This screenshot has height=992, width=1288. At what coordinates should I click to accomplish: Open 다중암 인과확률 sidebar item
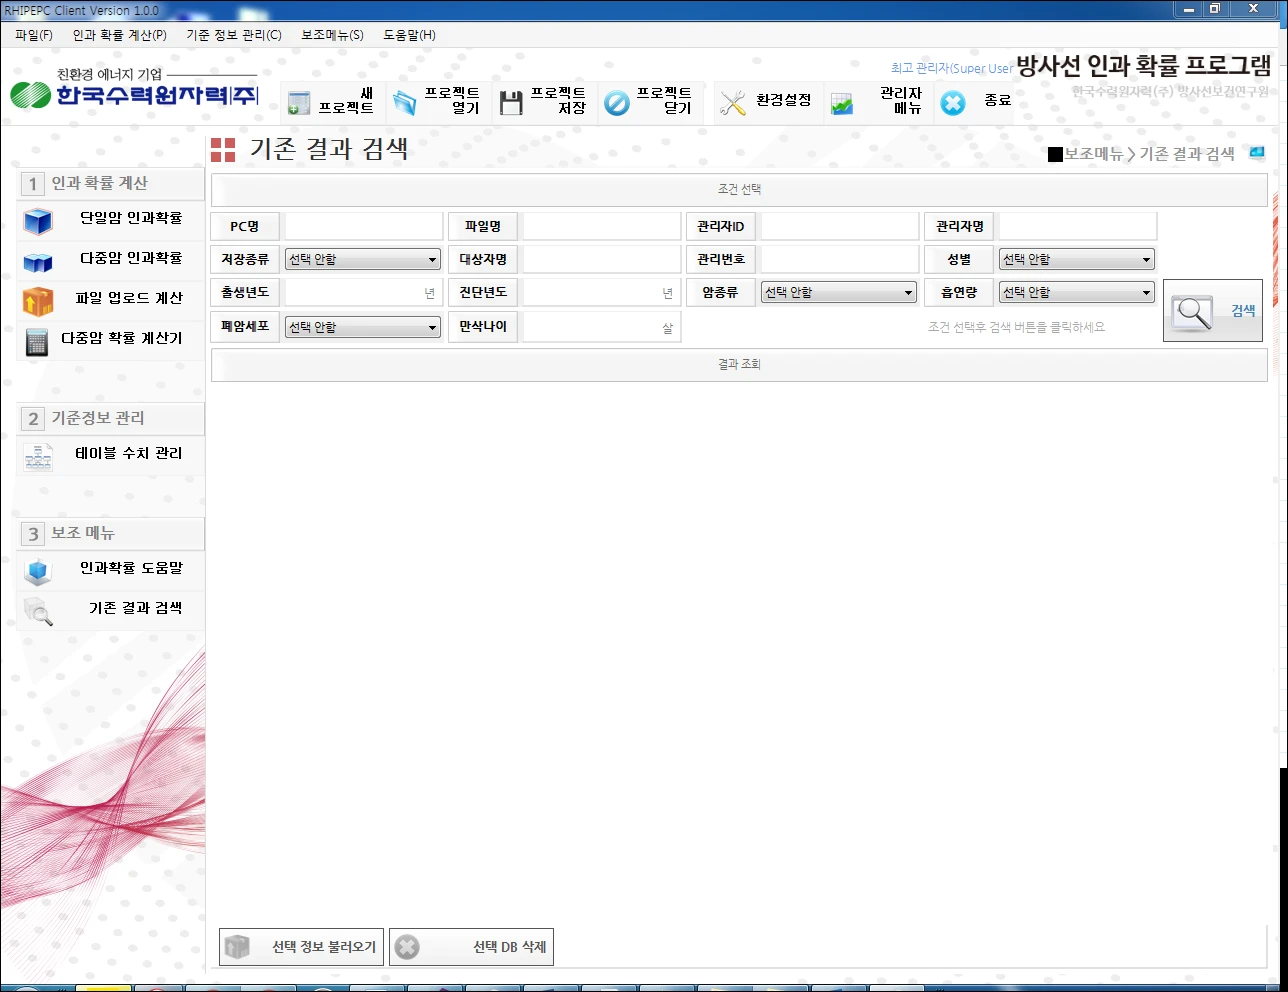pos(111,259)
